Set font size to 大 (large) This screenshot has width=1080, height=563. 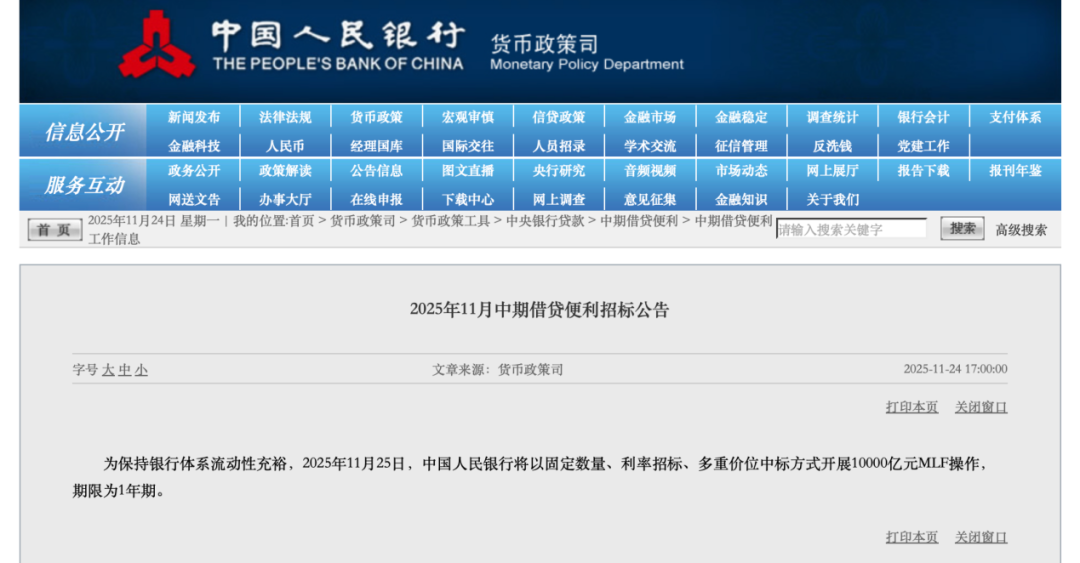pos(108,370)
